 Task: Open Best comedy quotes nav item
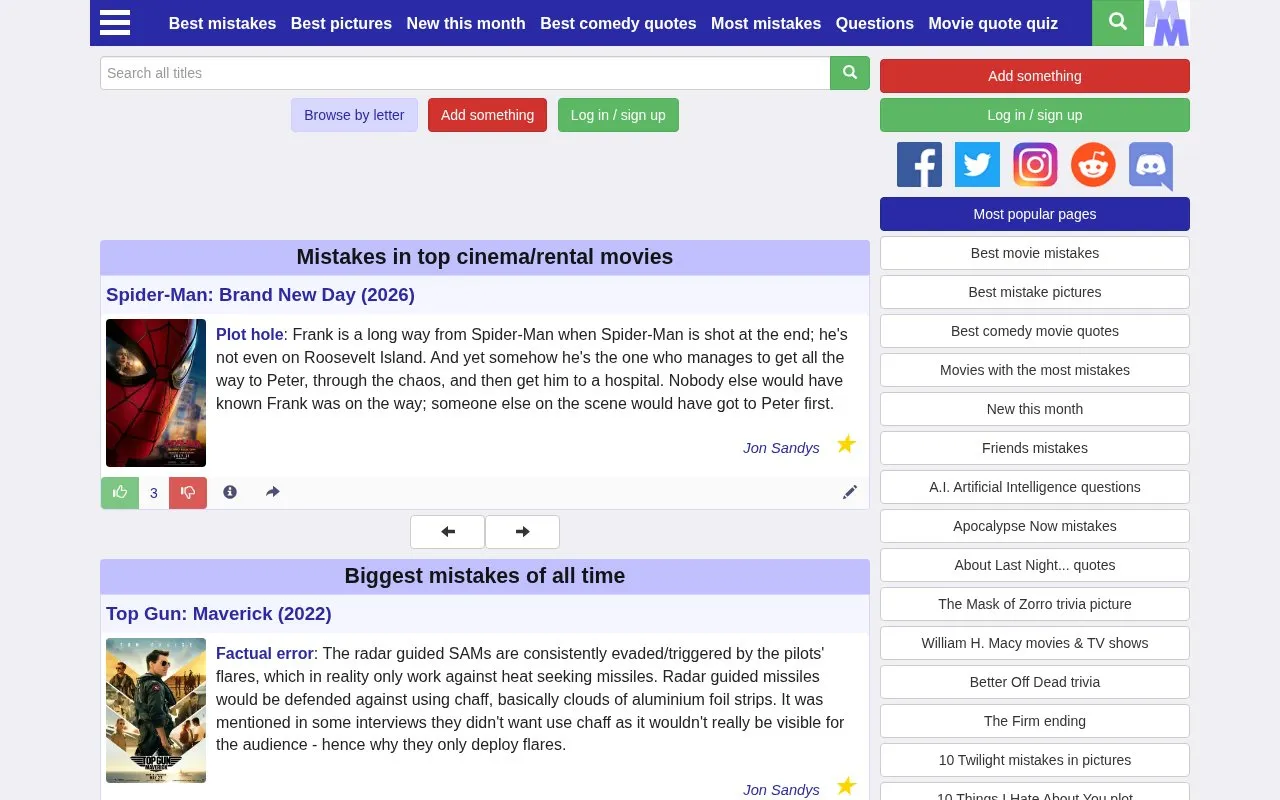point(618,23)
